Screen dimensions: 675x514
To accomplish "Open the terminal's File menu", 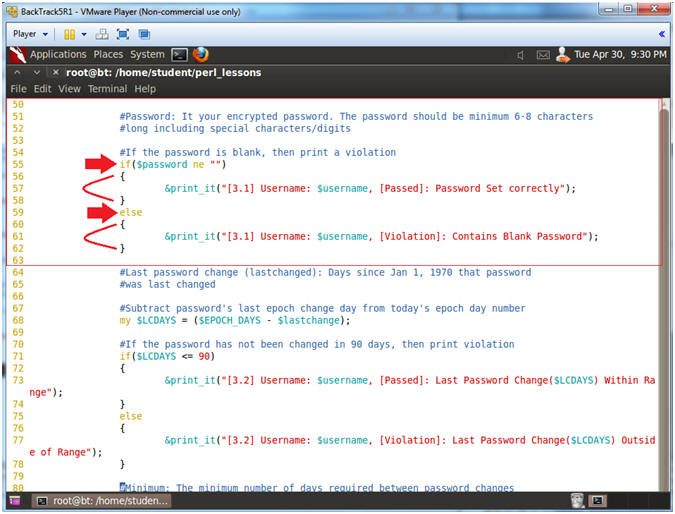I will tap(19, 89).
